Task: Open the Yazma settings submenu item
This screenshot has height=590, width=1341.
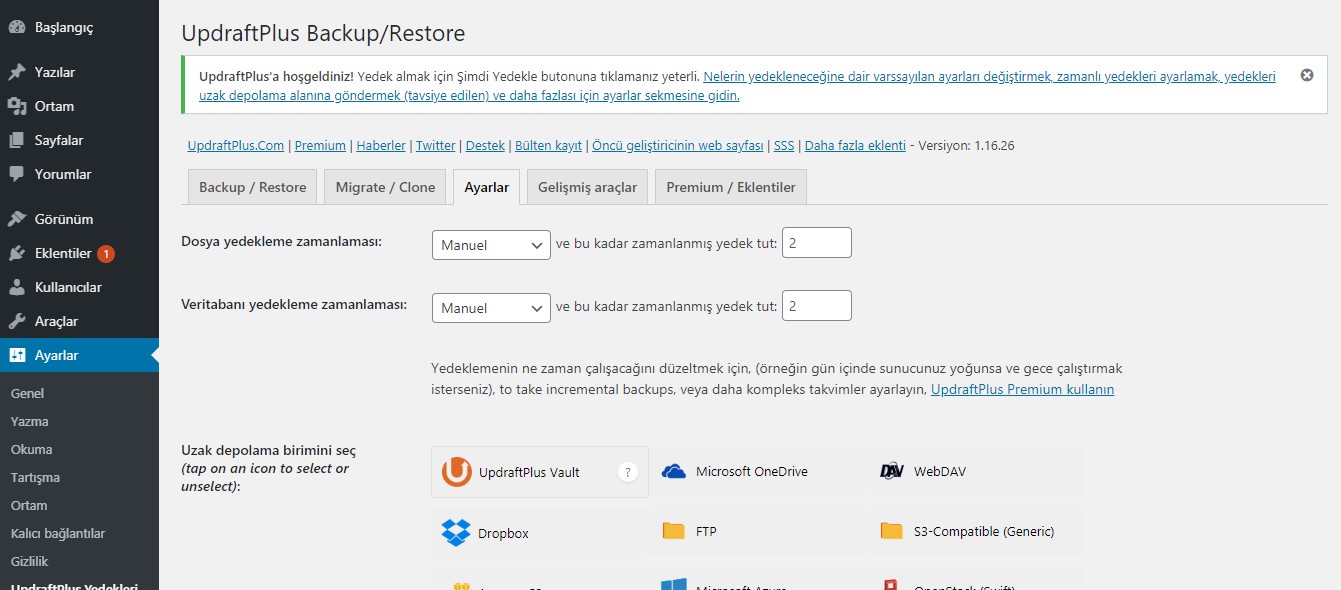Action: click(x=29, y=421)
